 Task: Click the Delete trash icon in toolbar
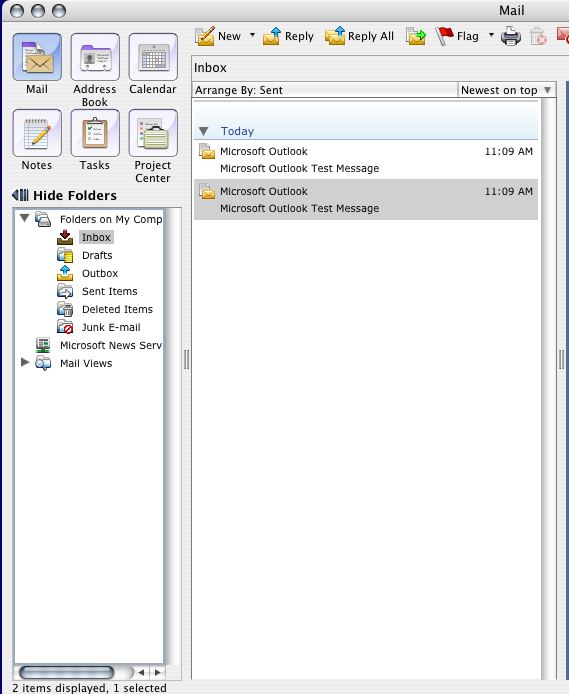point(538,36)
